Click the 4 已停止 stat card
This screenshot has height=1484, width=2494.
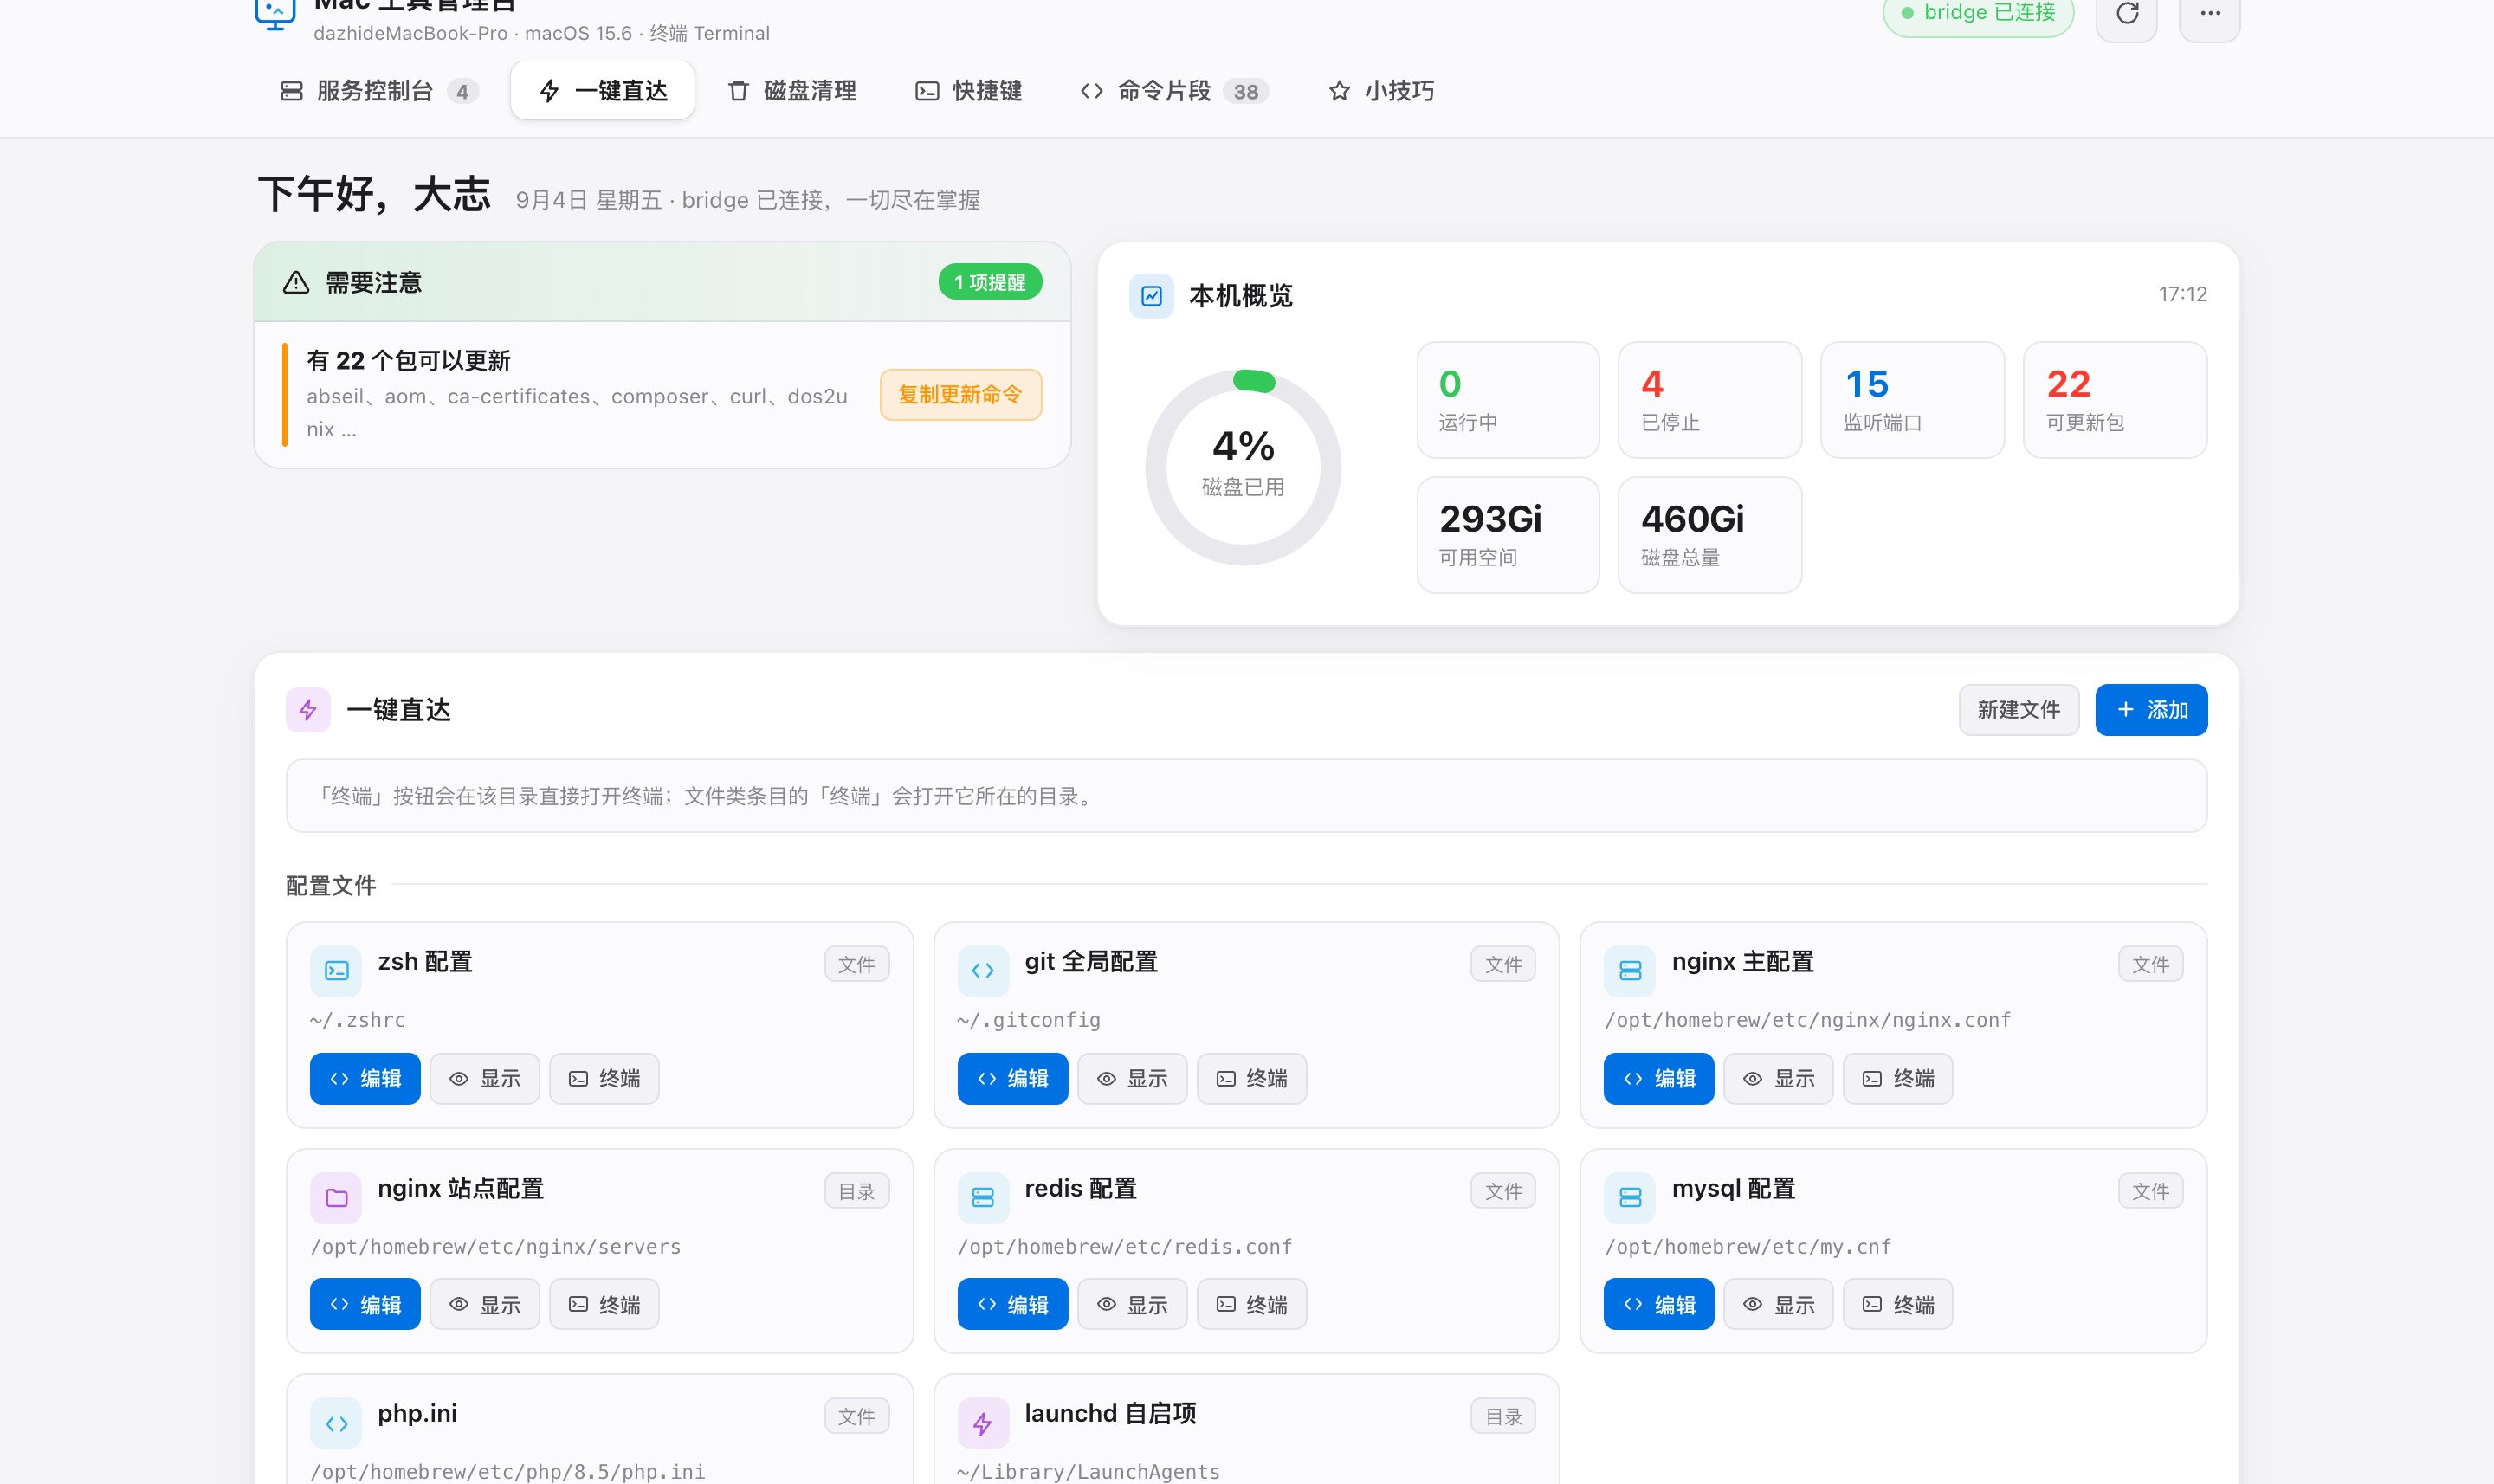(1710, 400)
